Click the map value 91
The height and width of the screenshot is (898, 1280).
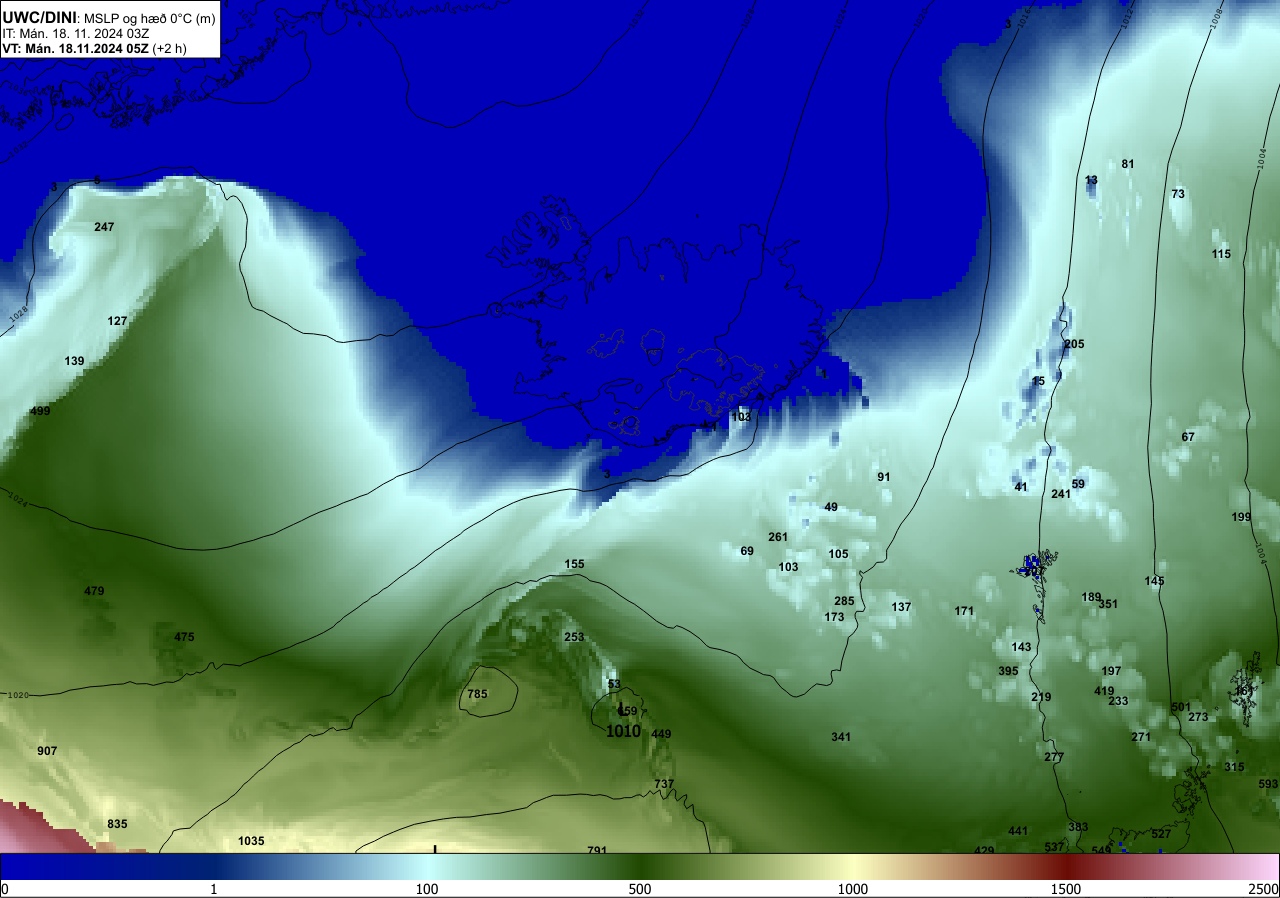click(x=884, y=477)
